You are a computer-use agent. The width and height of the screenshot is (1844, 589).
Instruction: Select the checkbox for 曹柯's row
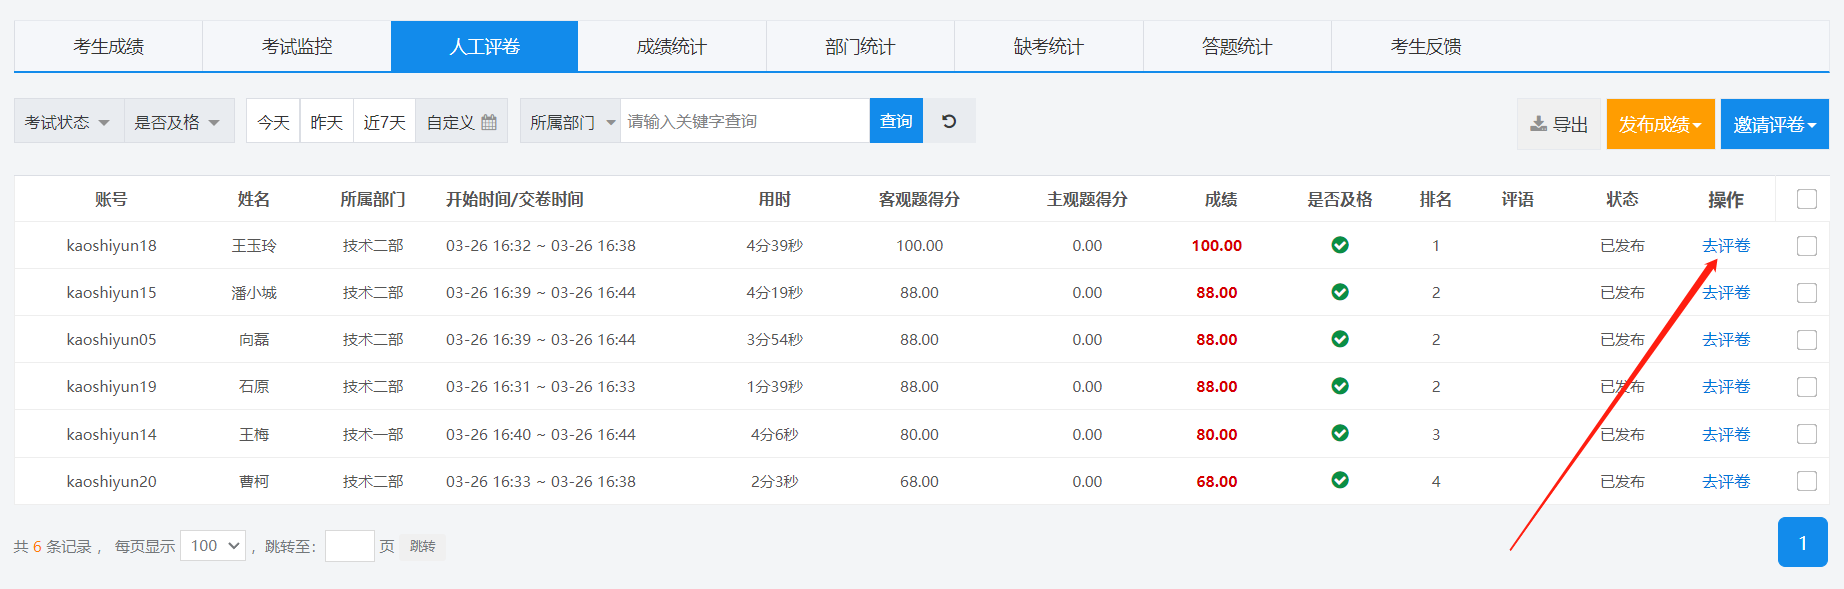1806,481
